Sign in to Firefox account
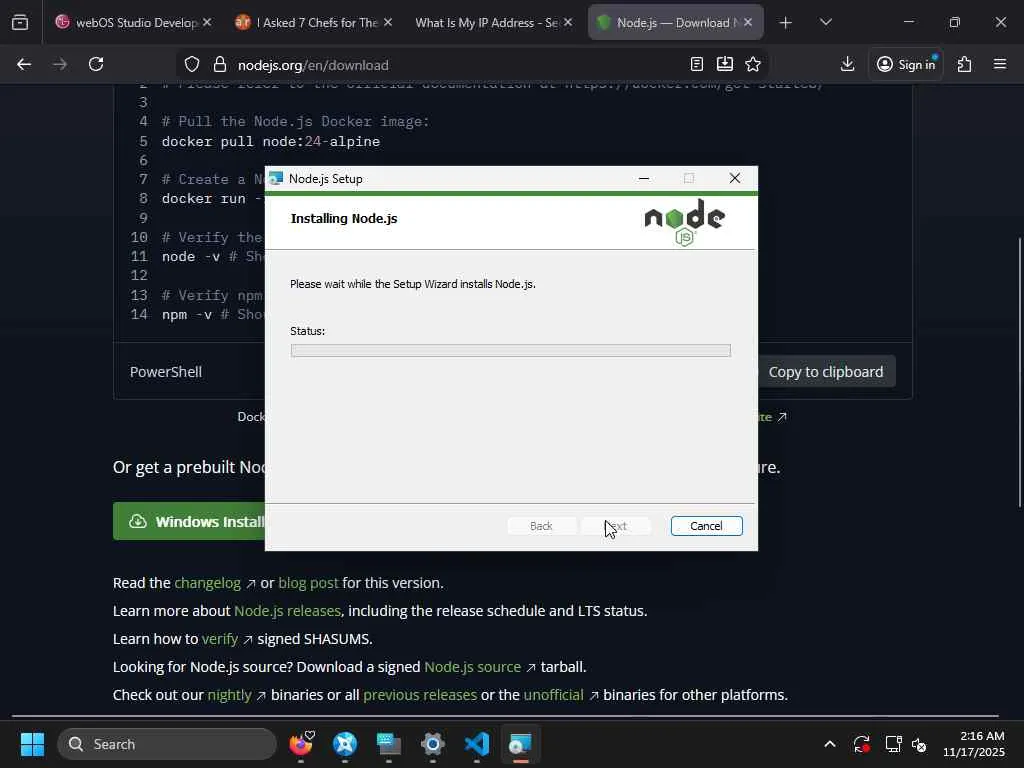The image size is (1024, 768). 906,64
